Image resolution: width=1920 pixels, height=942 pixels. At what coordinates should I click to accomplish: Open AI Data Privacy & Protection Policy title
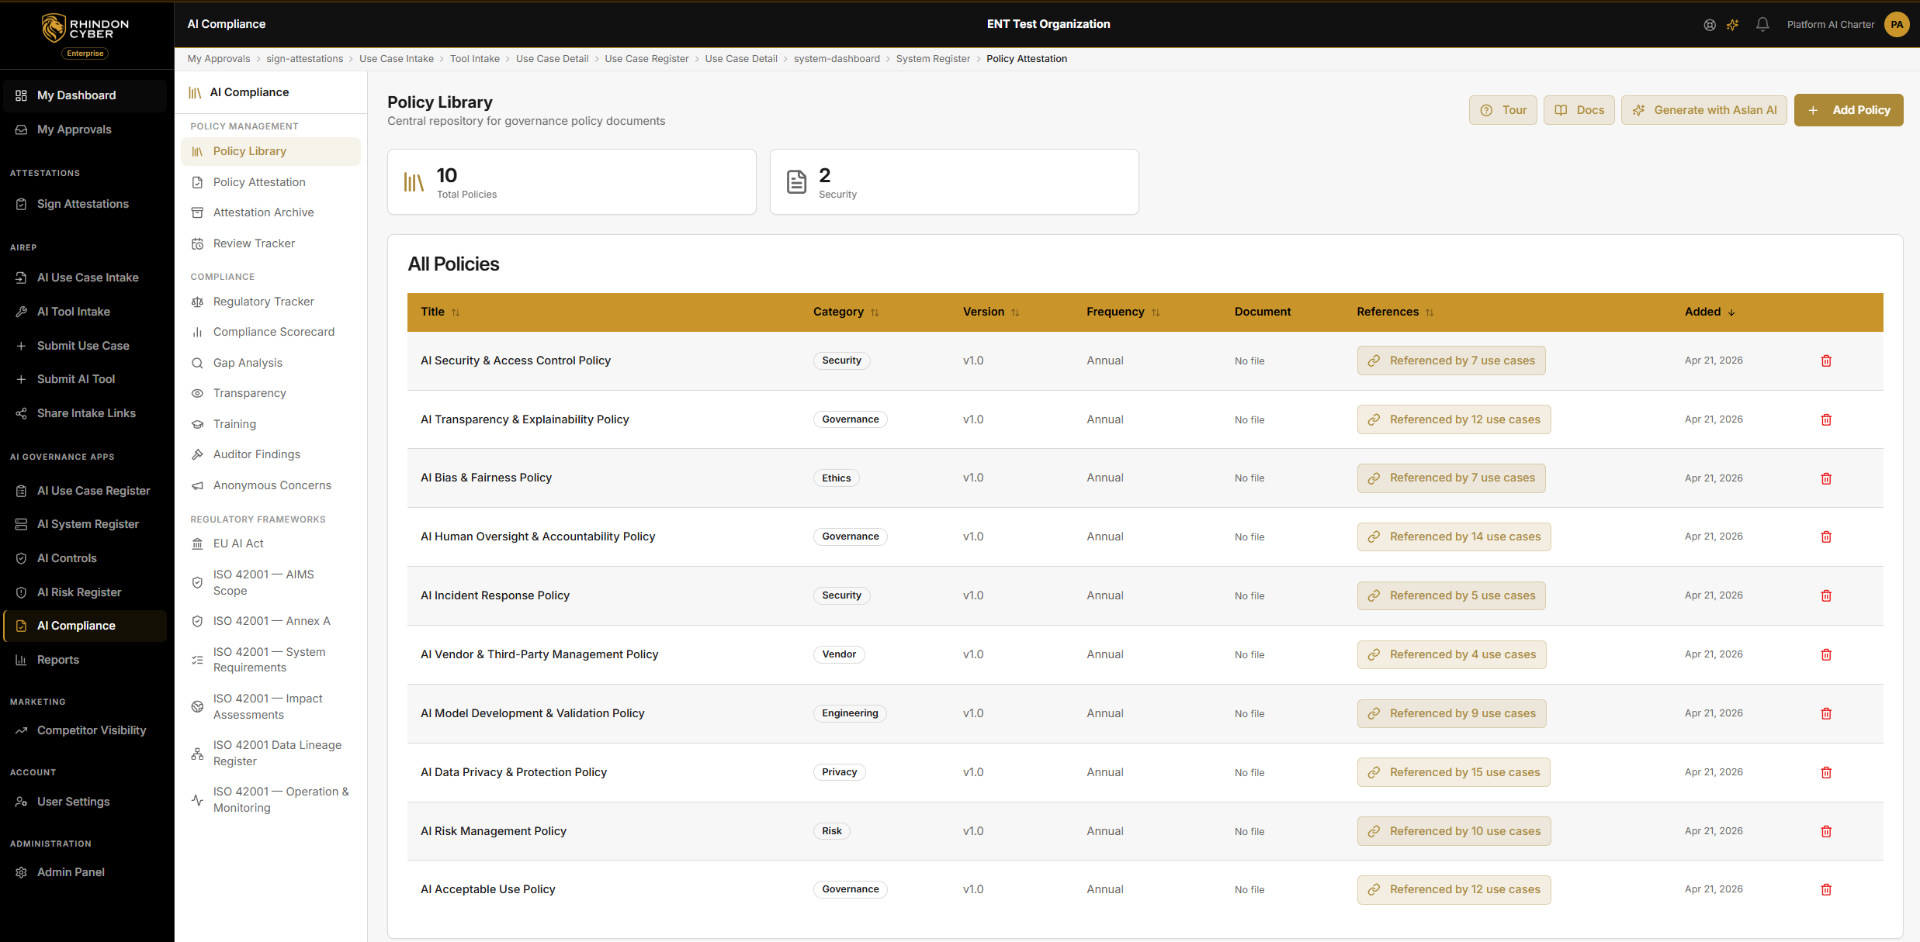point(514,773)
